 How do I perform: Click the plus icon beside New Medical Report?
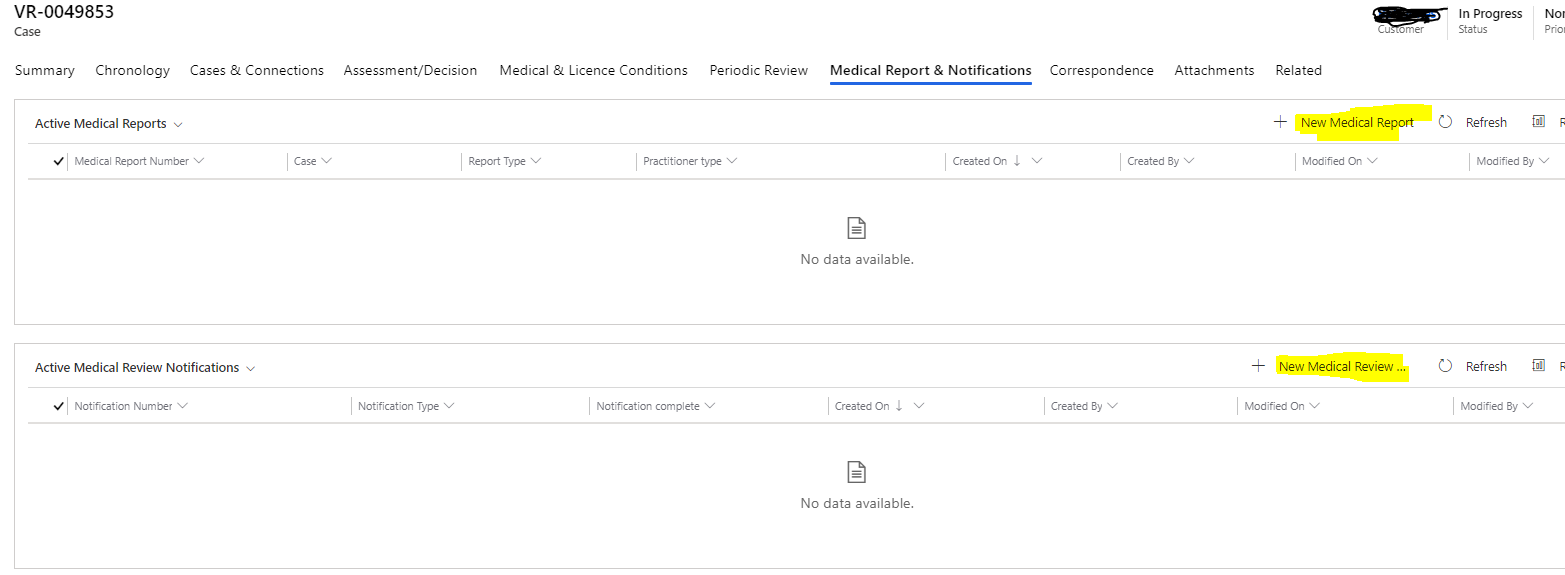click(1280, 122)
